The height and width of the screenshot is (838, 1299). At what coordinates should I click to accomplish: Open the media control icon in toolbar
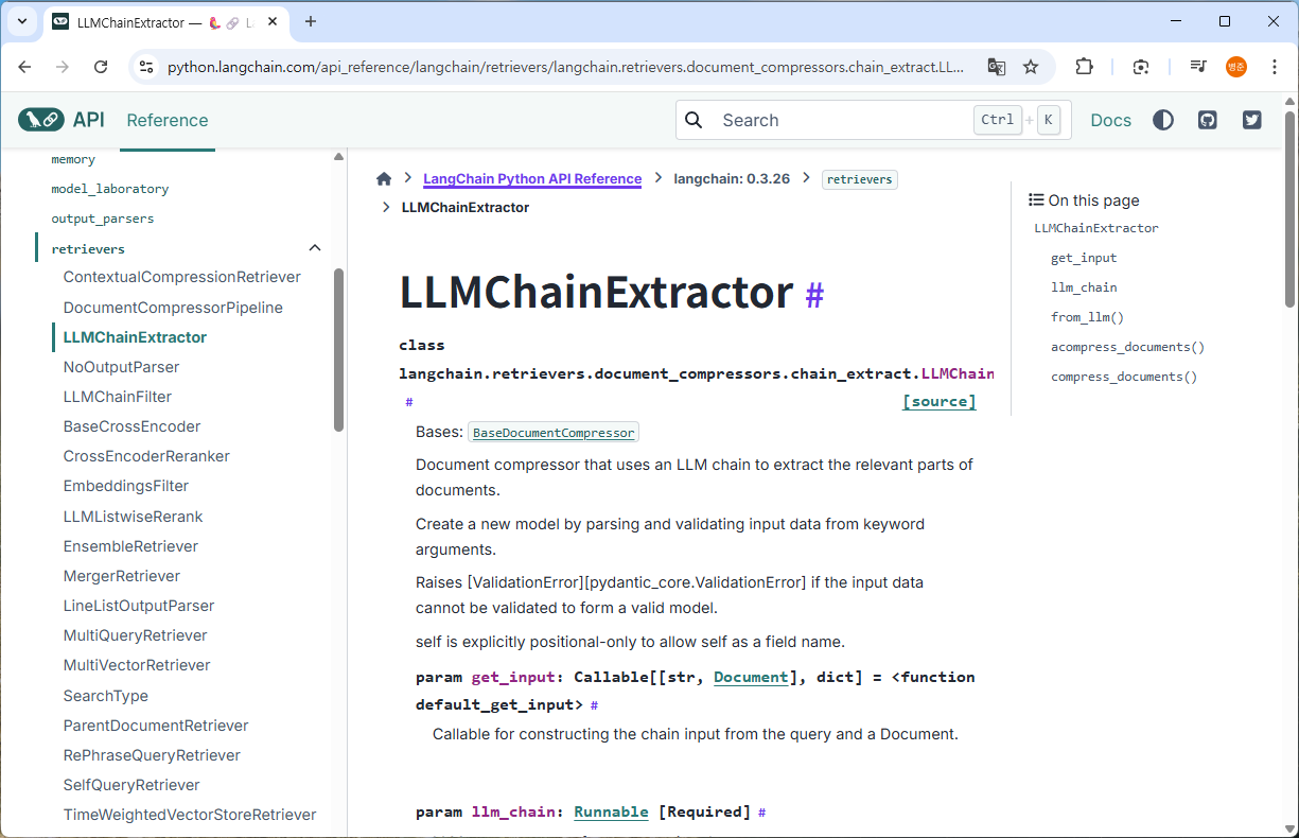[1198, 67]
